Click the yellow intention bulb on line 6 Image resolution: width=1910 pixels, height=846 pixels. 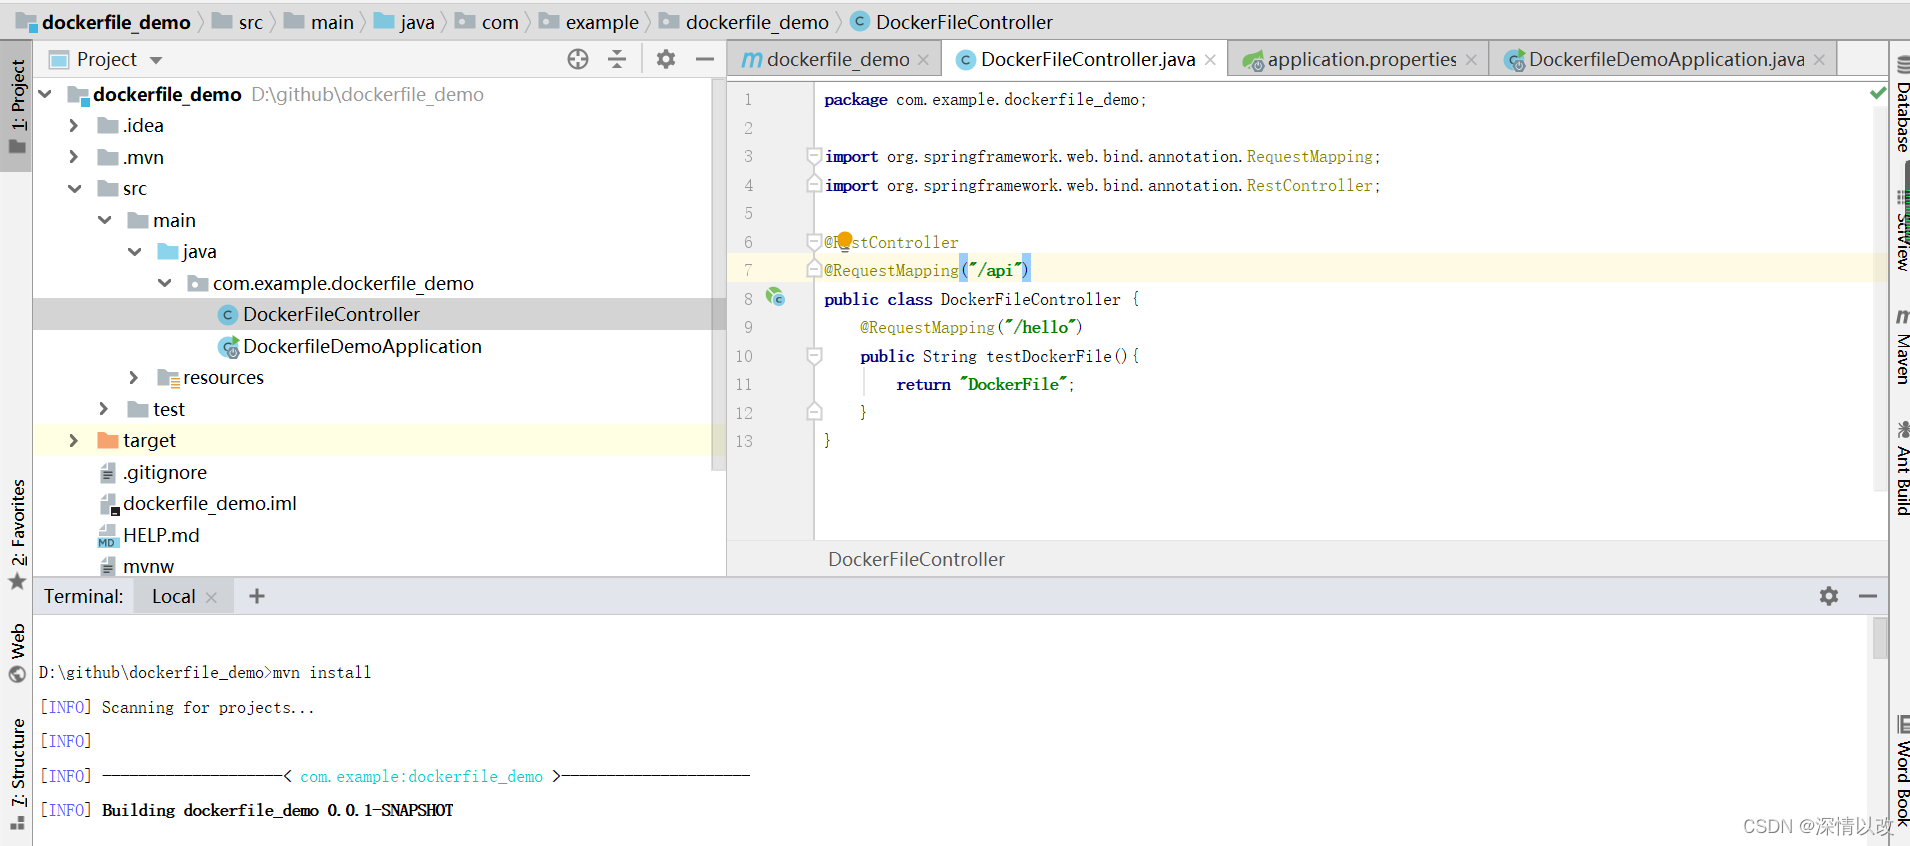(844, 240)
